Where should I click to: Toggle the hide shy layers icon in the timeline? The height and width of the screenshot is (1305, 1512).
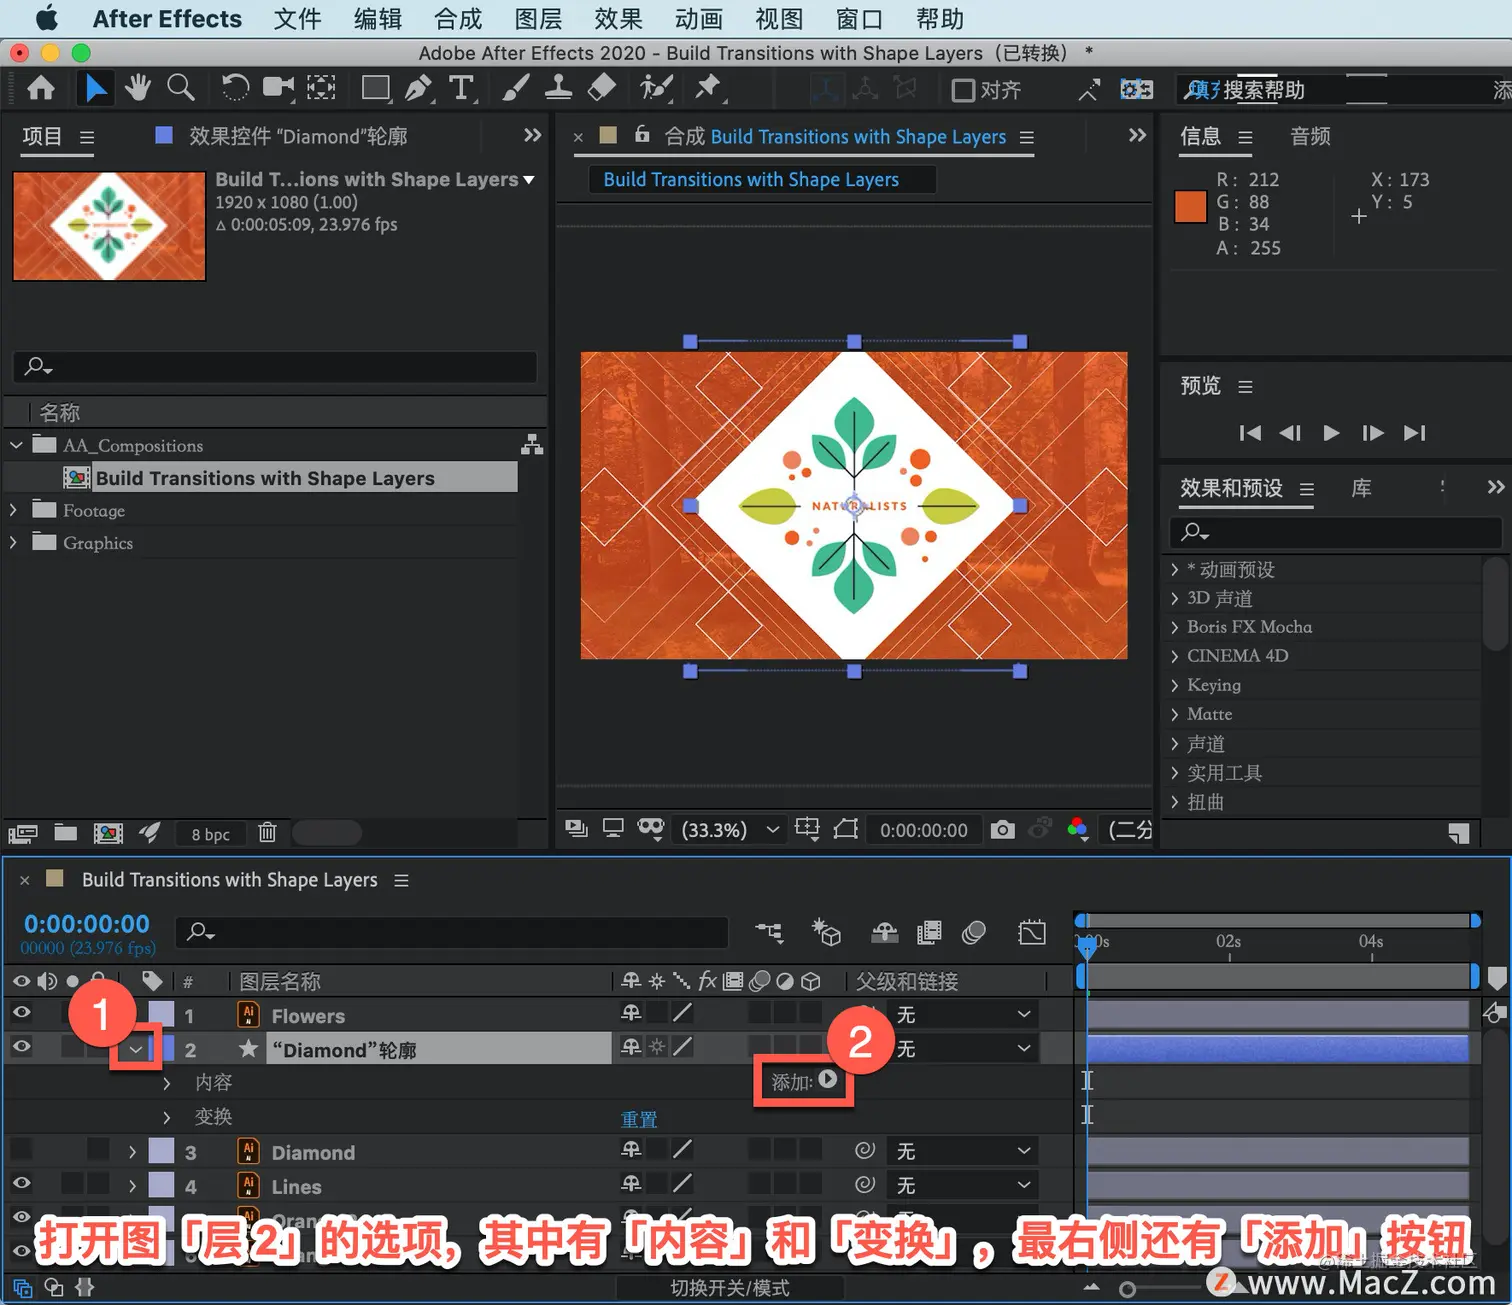884,932
